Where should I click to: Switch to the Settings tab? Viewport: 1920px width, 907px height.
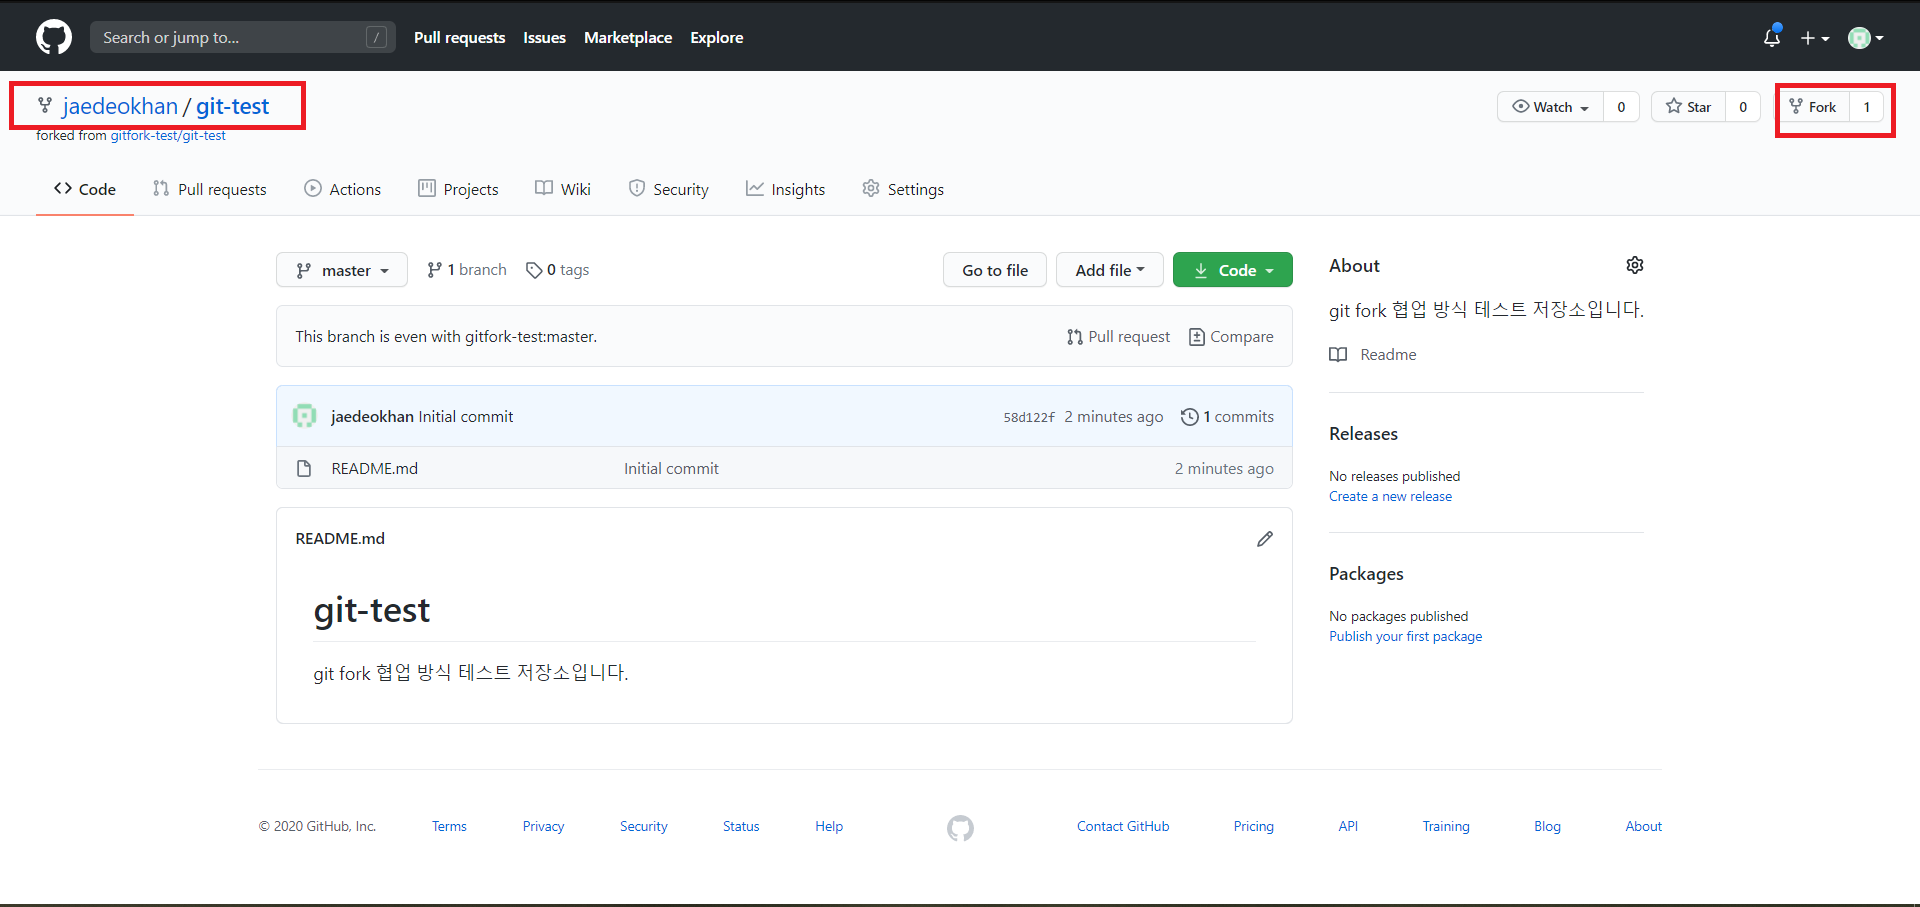click(903, 189)
